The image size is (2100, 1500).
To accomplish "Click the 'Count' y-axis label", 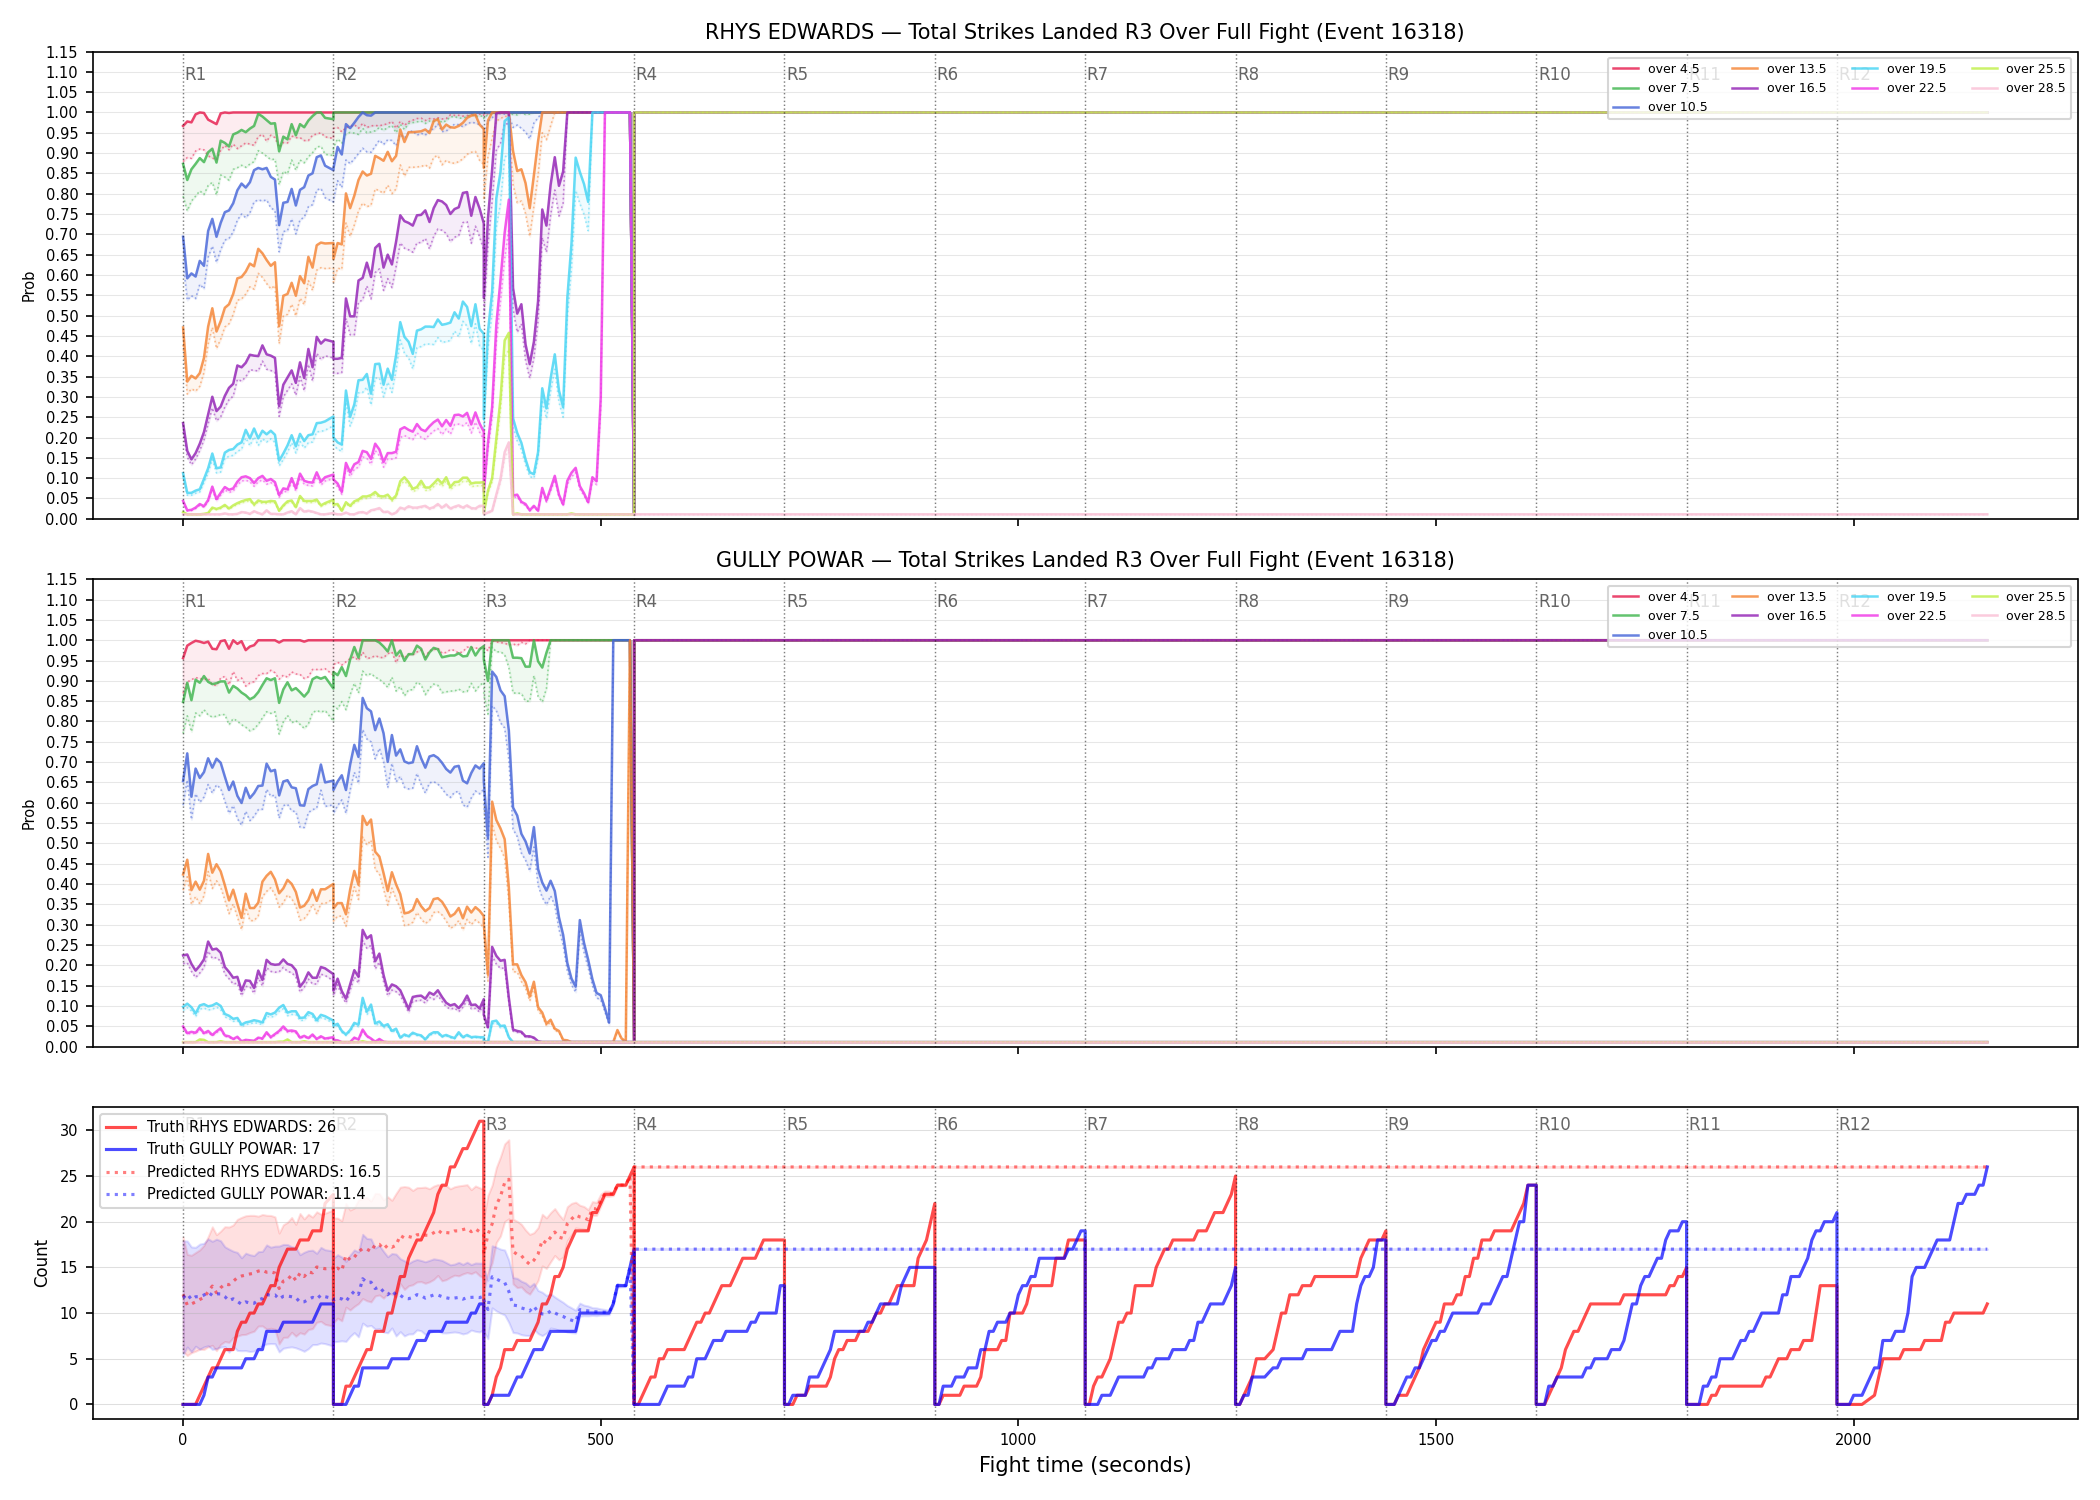I will [41, 1263].
